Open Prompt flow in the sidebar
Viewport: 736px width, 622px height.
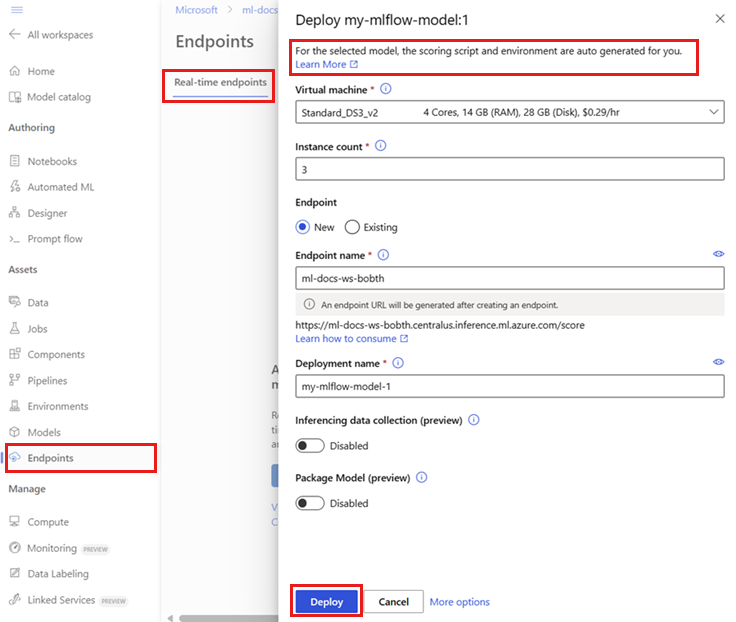(55, 239)
